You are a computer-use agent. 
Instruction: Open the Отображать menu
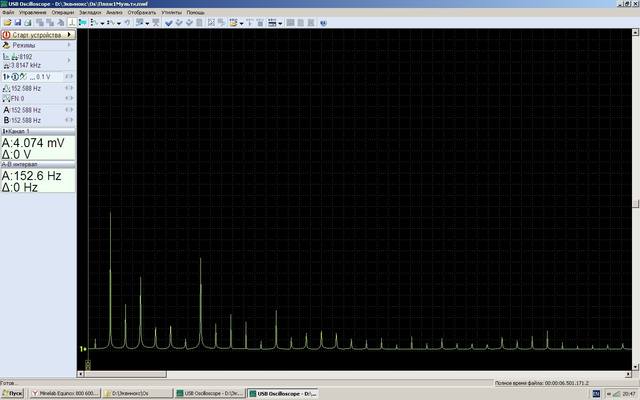(x=142, y=13)
